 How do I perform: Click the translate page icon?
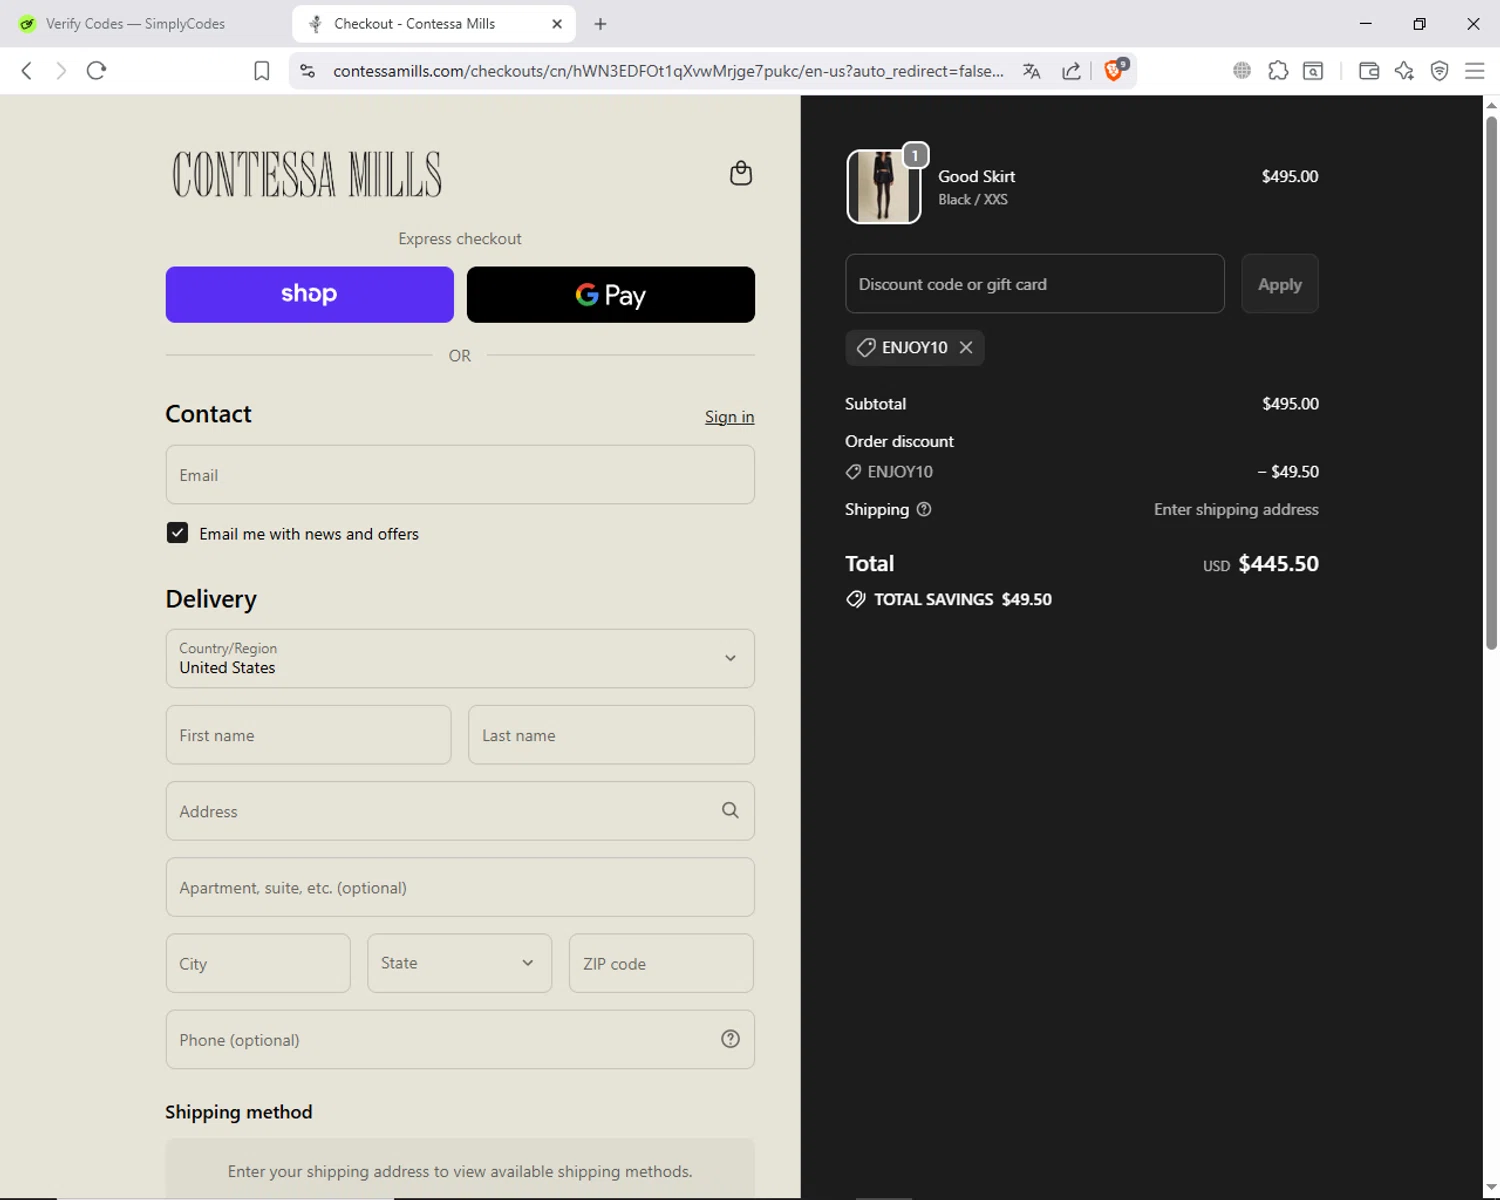coord(1031,70)
